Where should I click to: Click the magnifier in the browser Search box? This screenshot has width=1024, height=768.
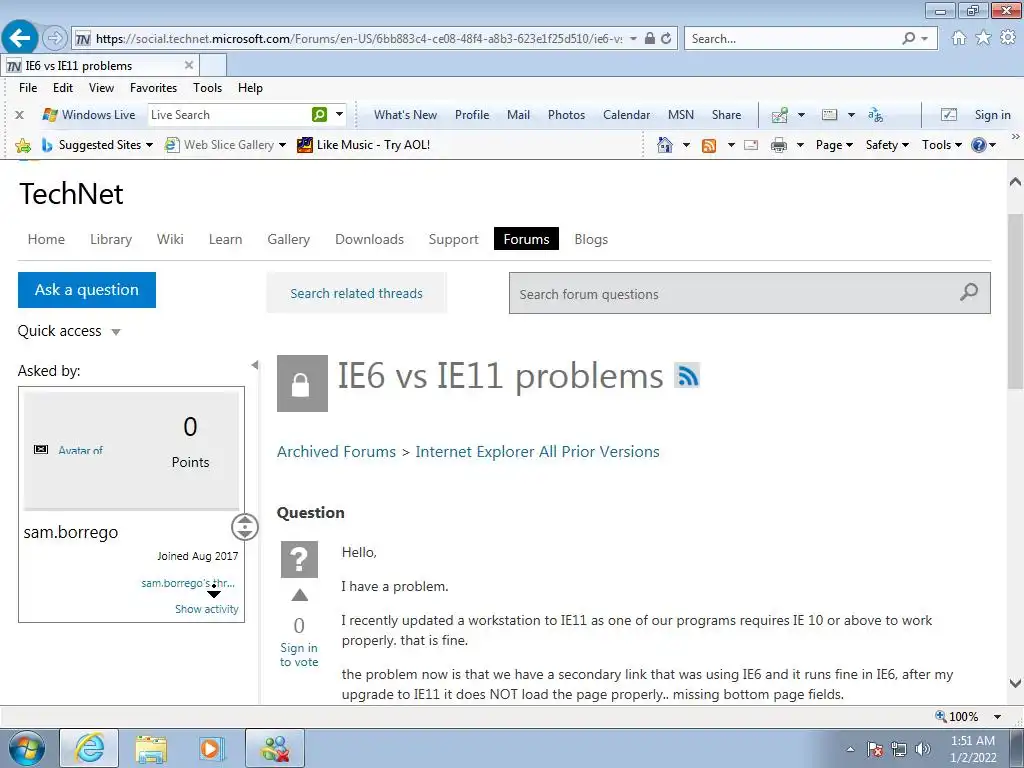coord(908,39)
